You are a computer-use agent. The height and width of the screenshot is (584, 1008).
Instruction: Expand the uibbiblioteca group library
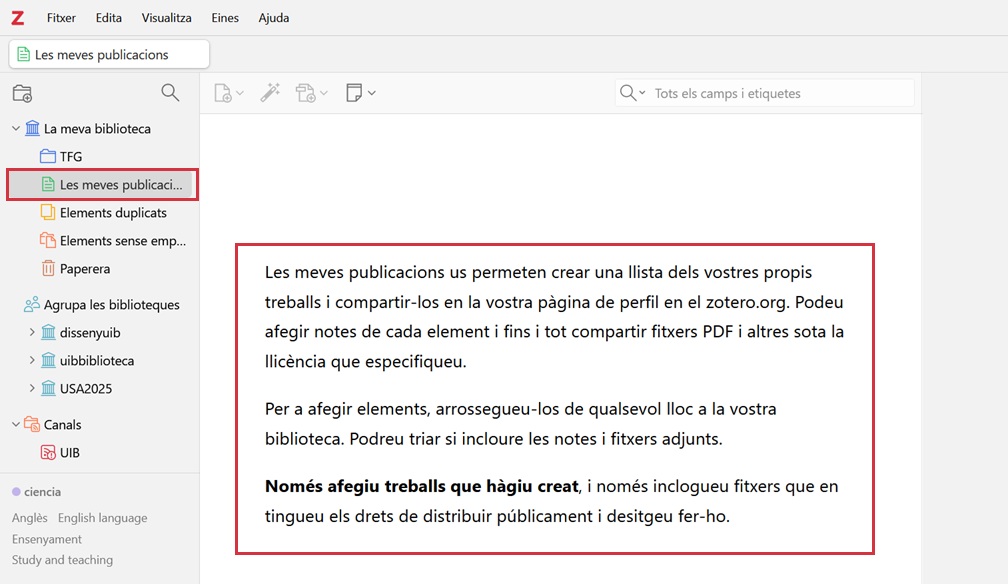(x=32, y=360)
